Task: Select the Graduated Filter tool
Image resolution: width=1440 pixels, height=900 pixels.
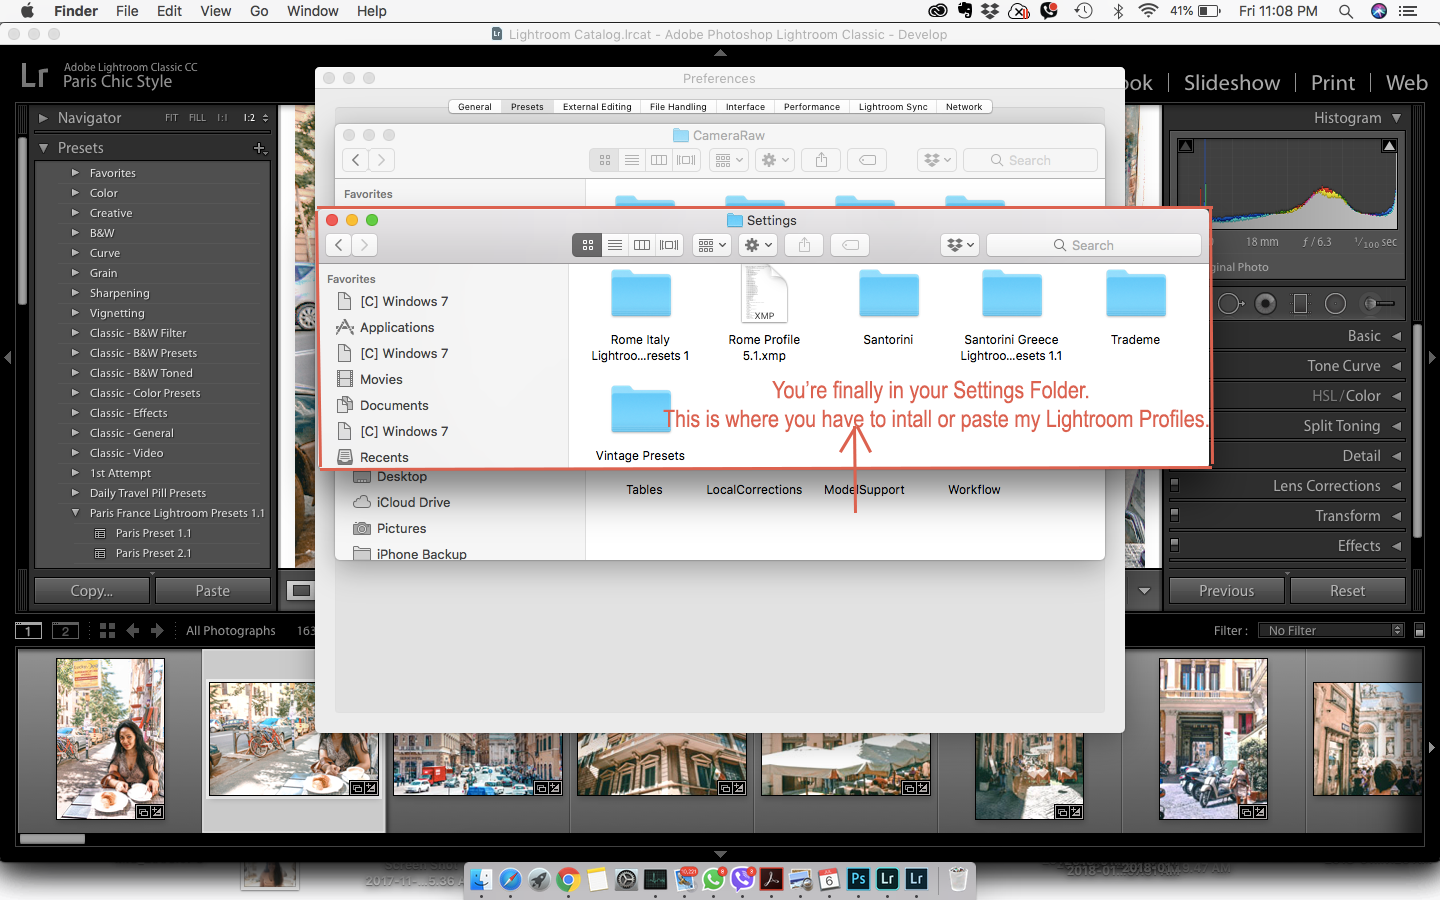Action: coord(1300,303)
